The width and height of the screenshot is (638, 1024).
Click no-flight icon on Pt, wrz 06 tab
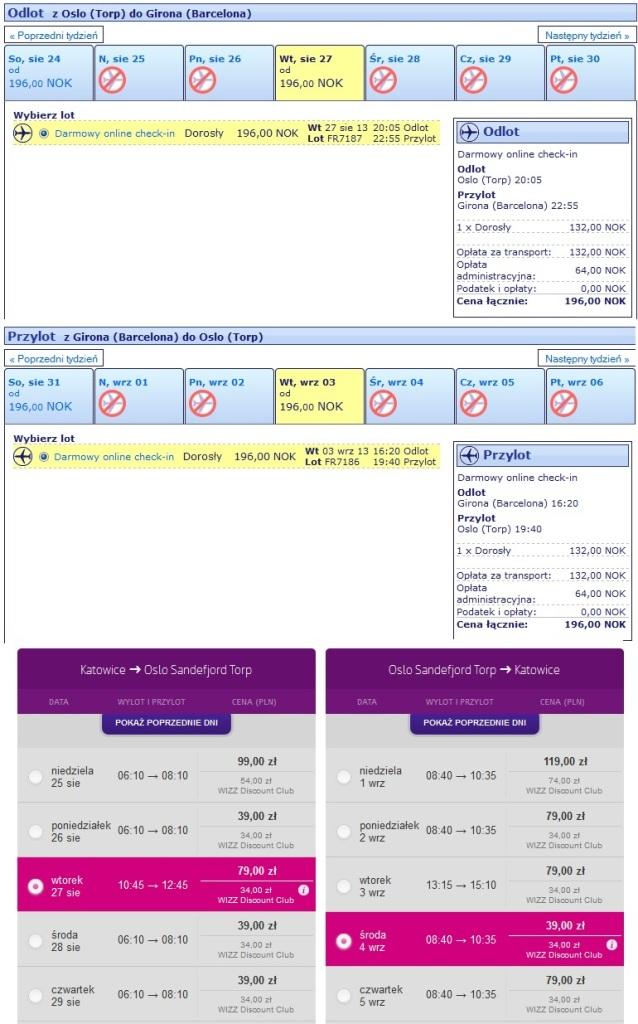(x=564, y=404)
